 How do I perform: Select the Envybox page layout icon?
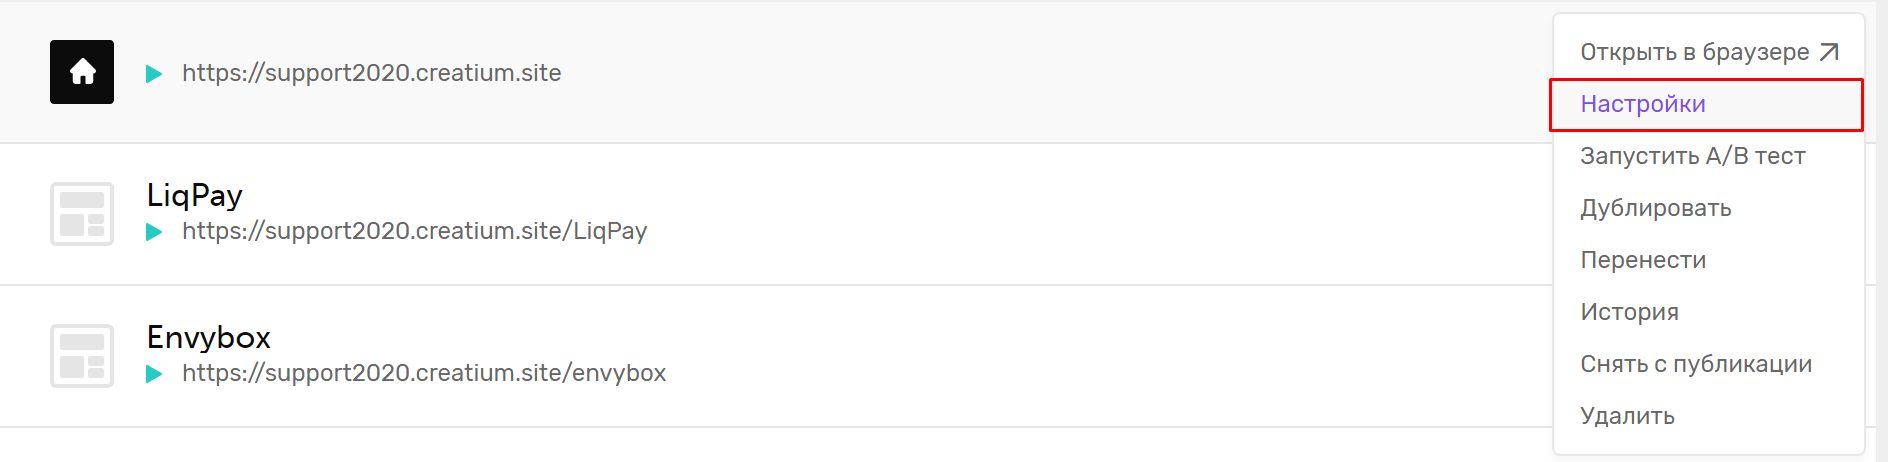coord(82,356)
